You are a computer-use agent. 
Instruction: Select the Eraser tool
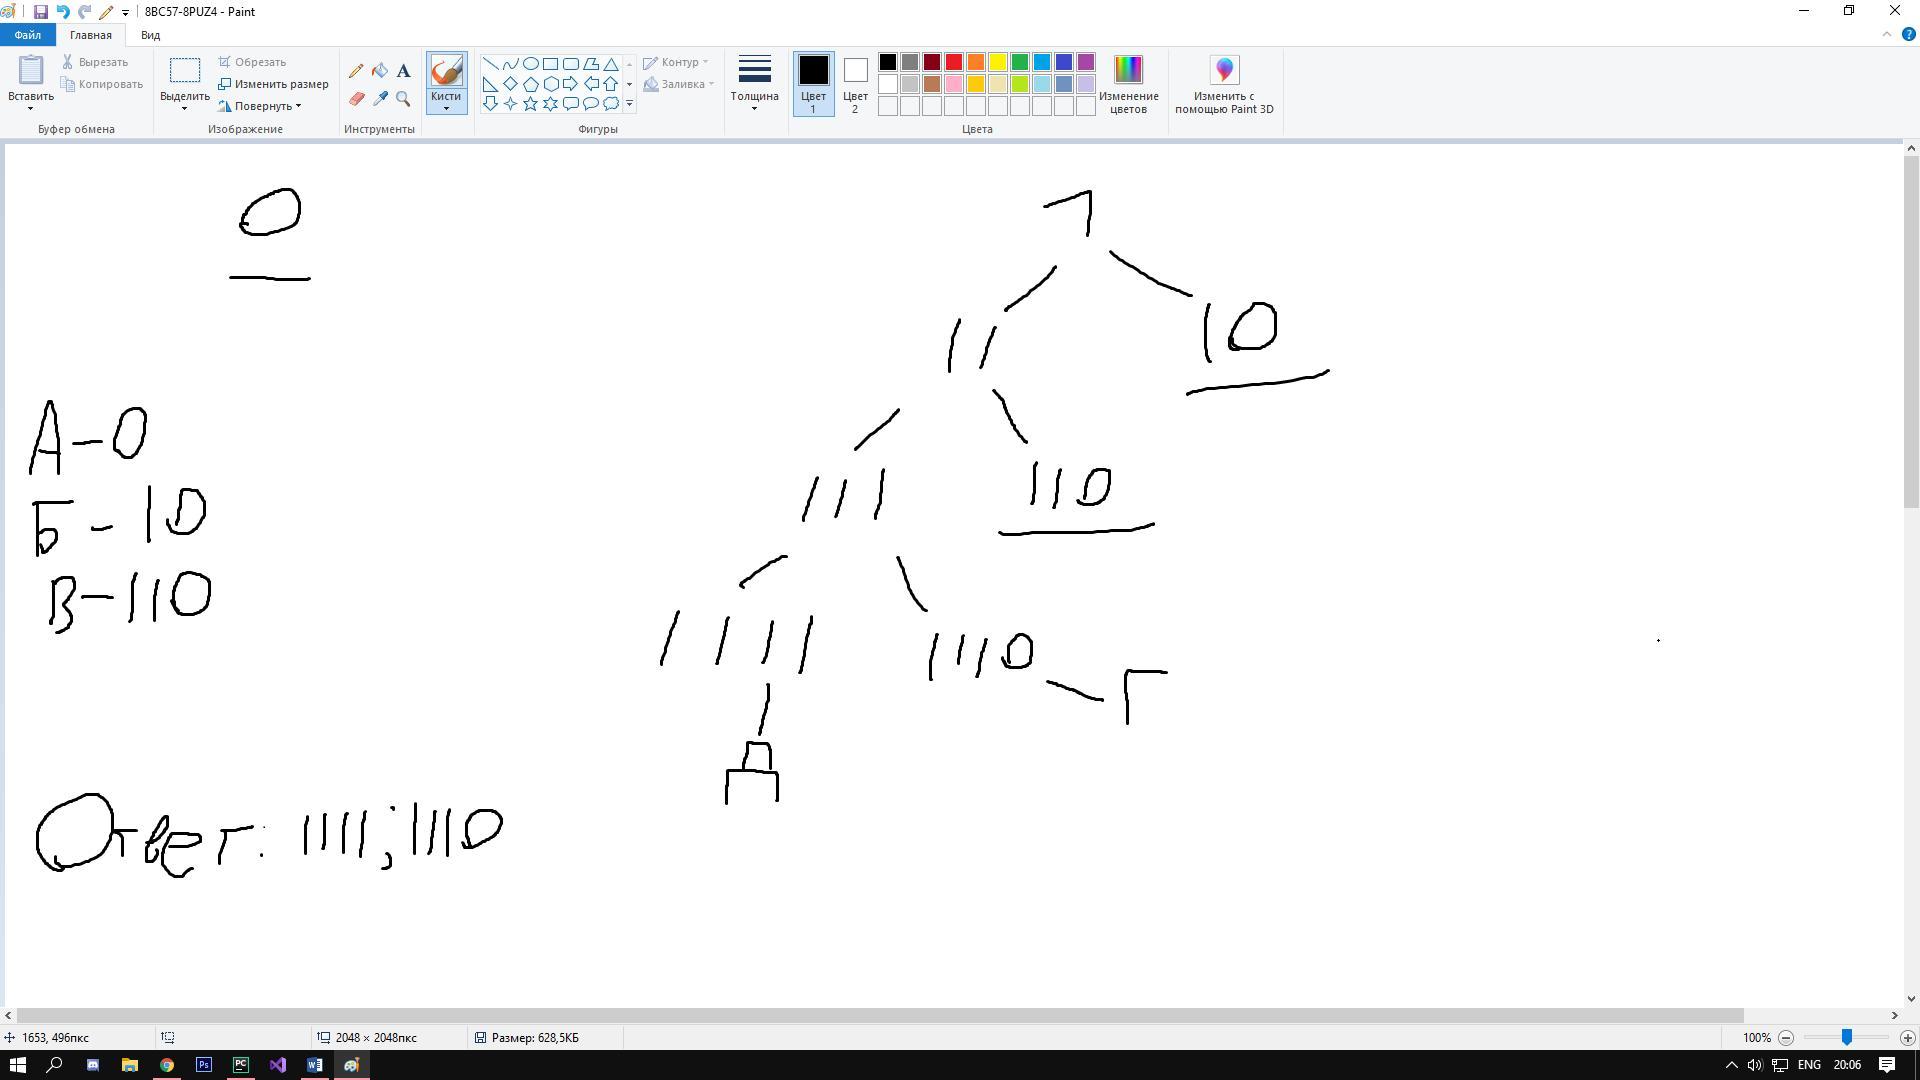pos(356,98)
